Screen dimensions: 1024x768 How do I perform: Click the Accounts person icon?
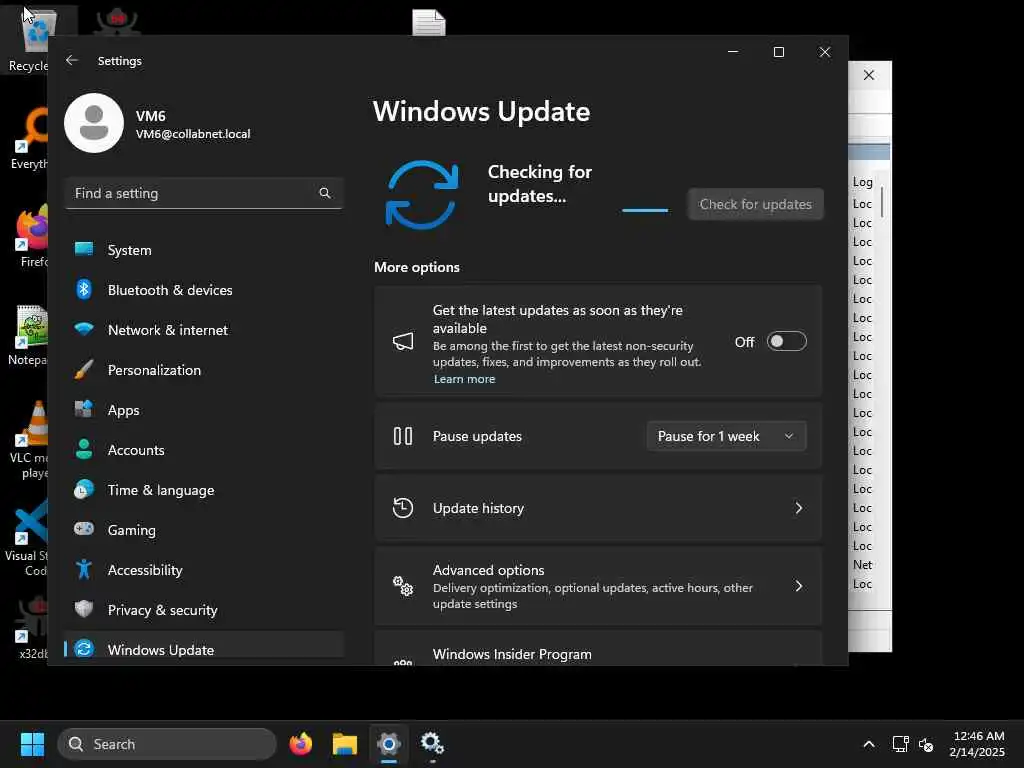click(84, 449)
